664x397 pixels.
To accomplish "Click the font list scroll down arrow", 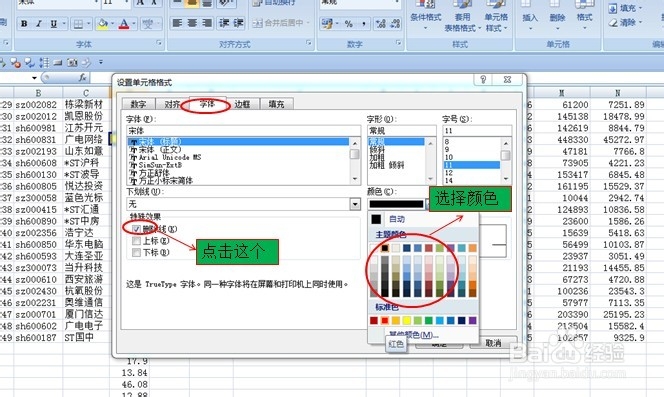I will (x=355, y=180).
